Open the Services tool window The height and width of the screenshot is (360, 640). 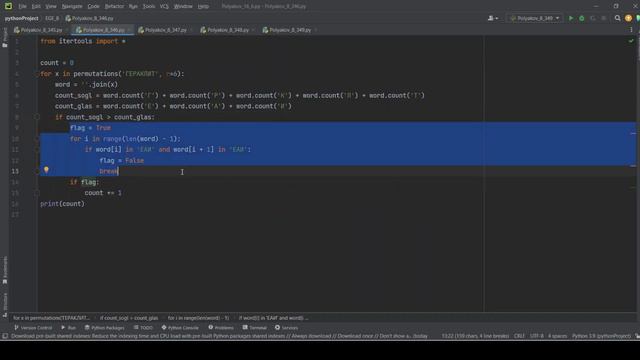coord(287,327)
